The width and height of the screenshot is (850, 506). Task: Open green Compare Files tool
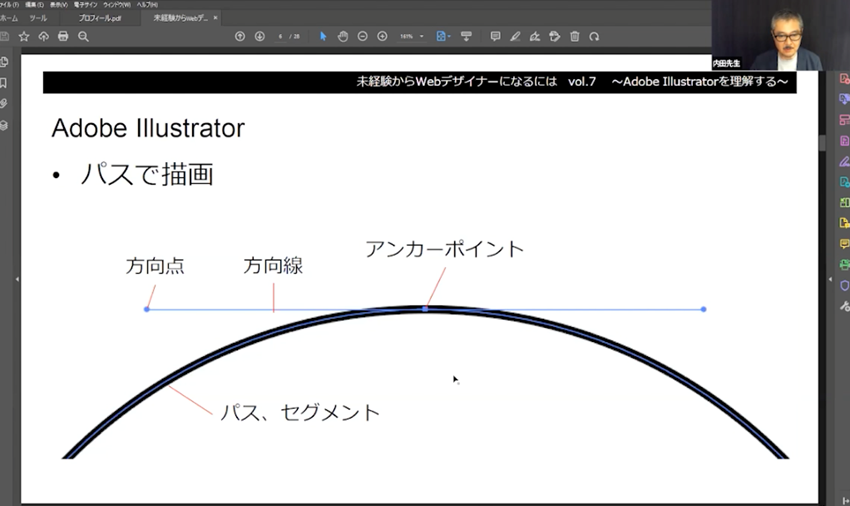pyautogui.click(x=844, y=203)
